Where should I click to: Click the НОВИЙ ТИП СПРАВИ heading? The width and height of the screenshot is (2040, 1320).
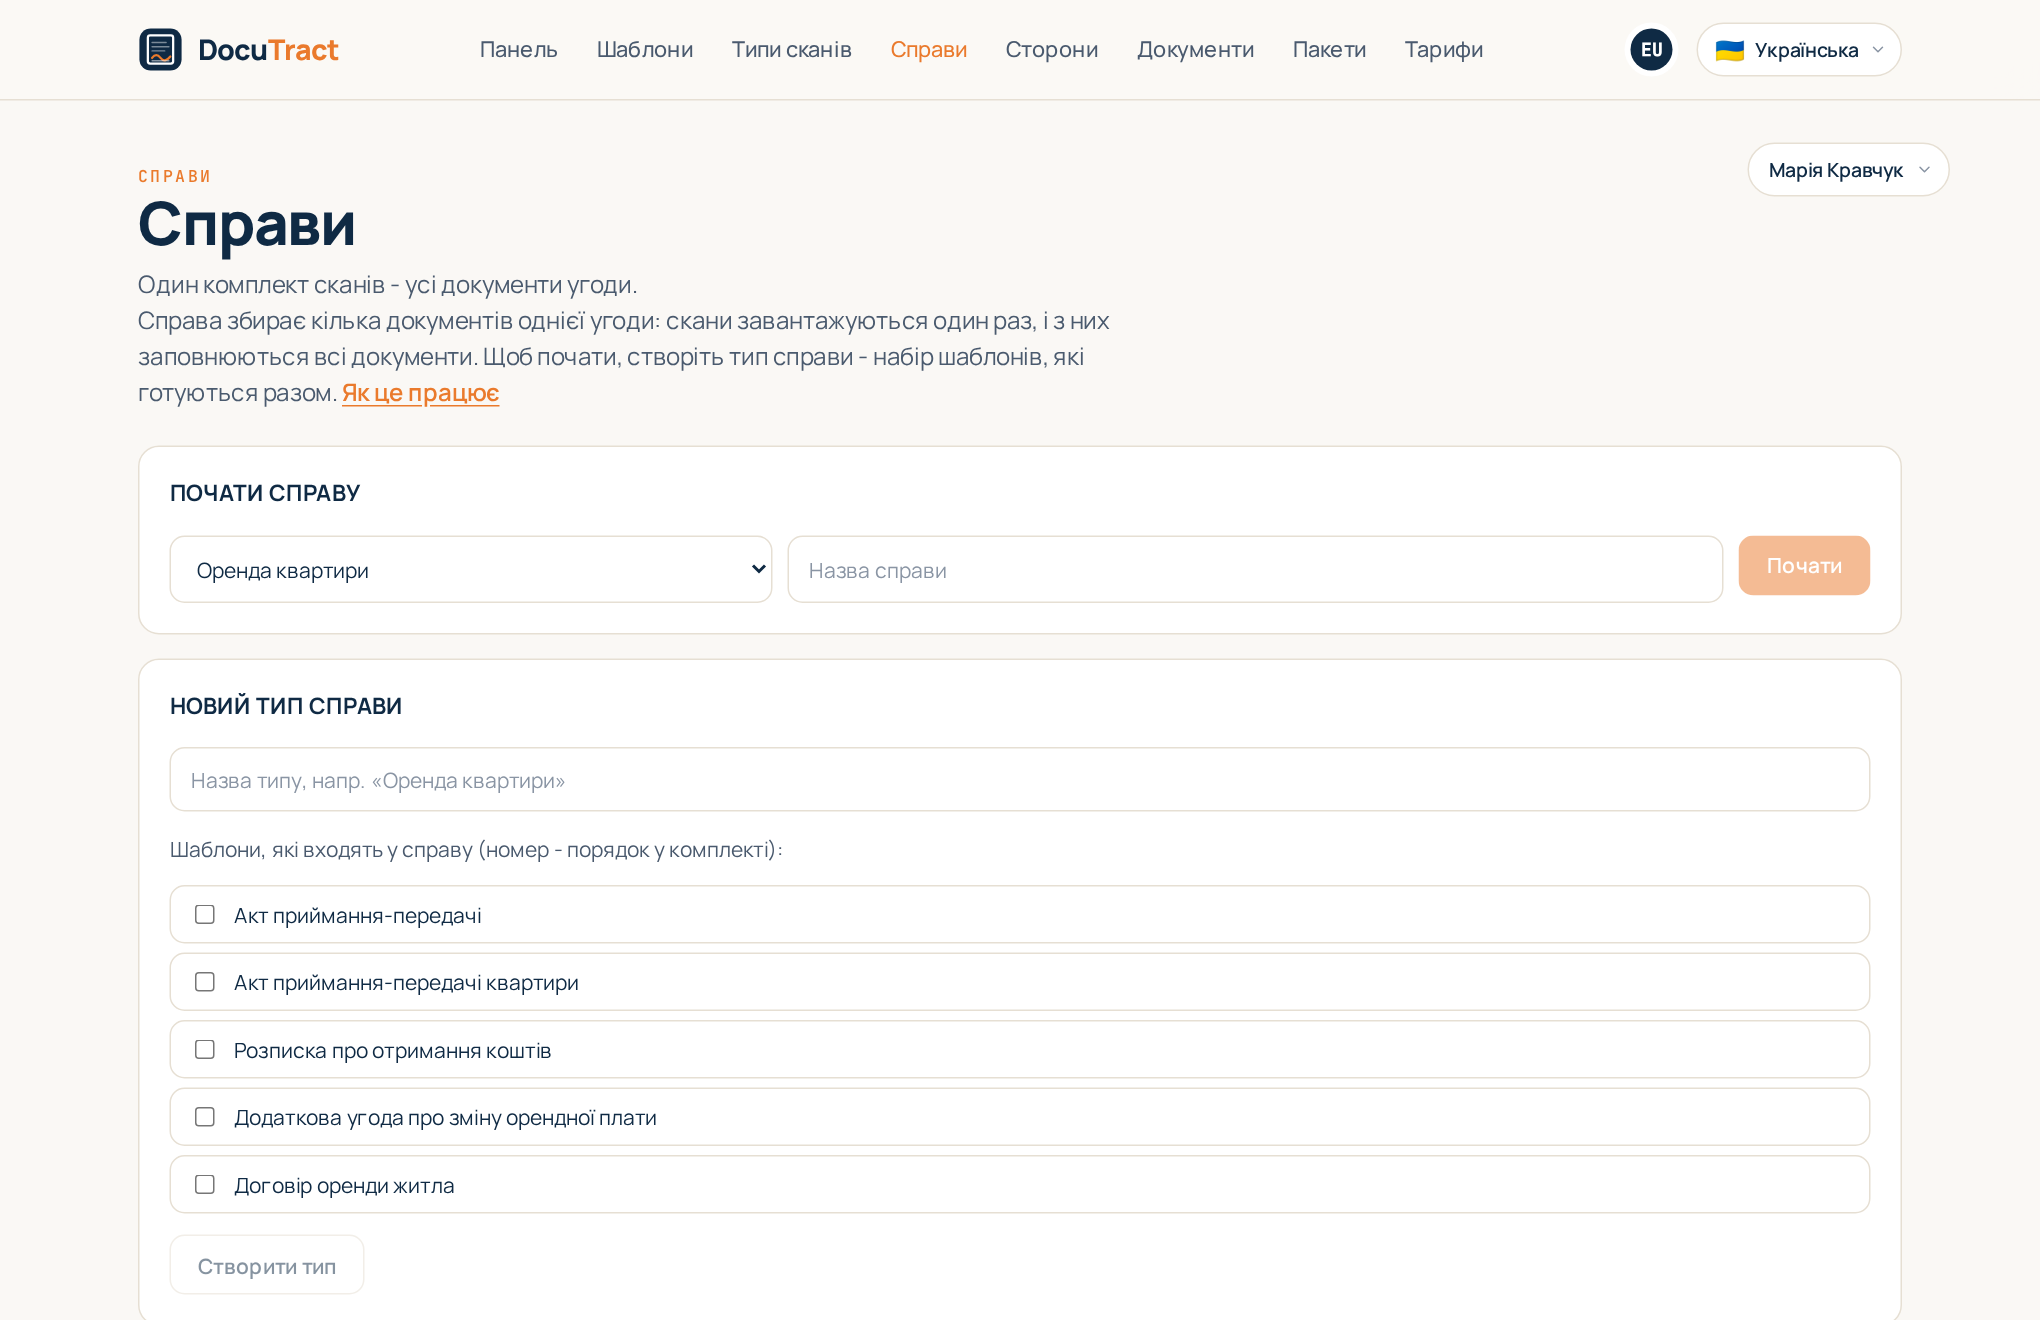286,706
